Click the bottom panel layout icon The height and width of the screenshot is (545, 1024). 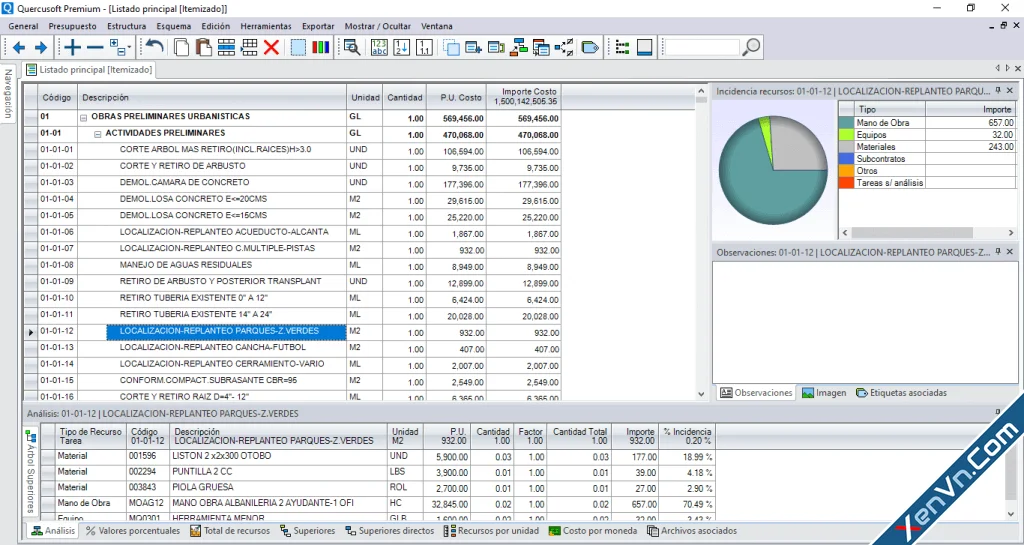[x=645, y=47]
